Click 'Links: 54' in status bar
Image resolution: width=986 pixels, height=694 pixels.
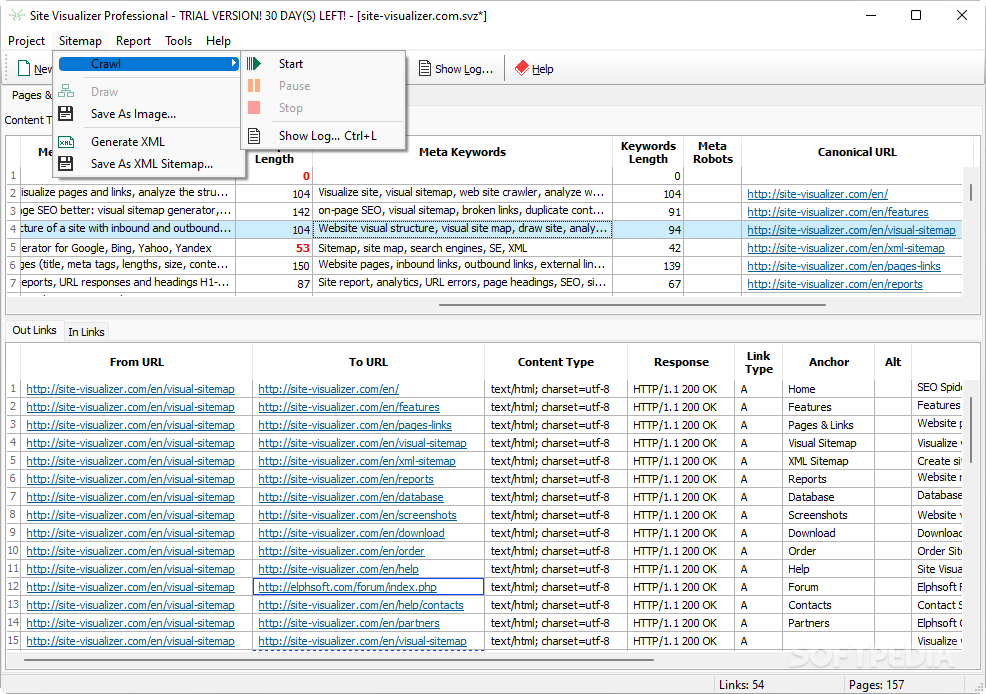click(741, 685)
